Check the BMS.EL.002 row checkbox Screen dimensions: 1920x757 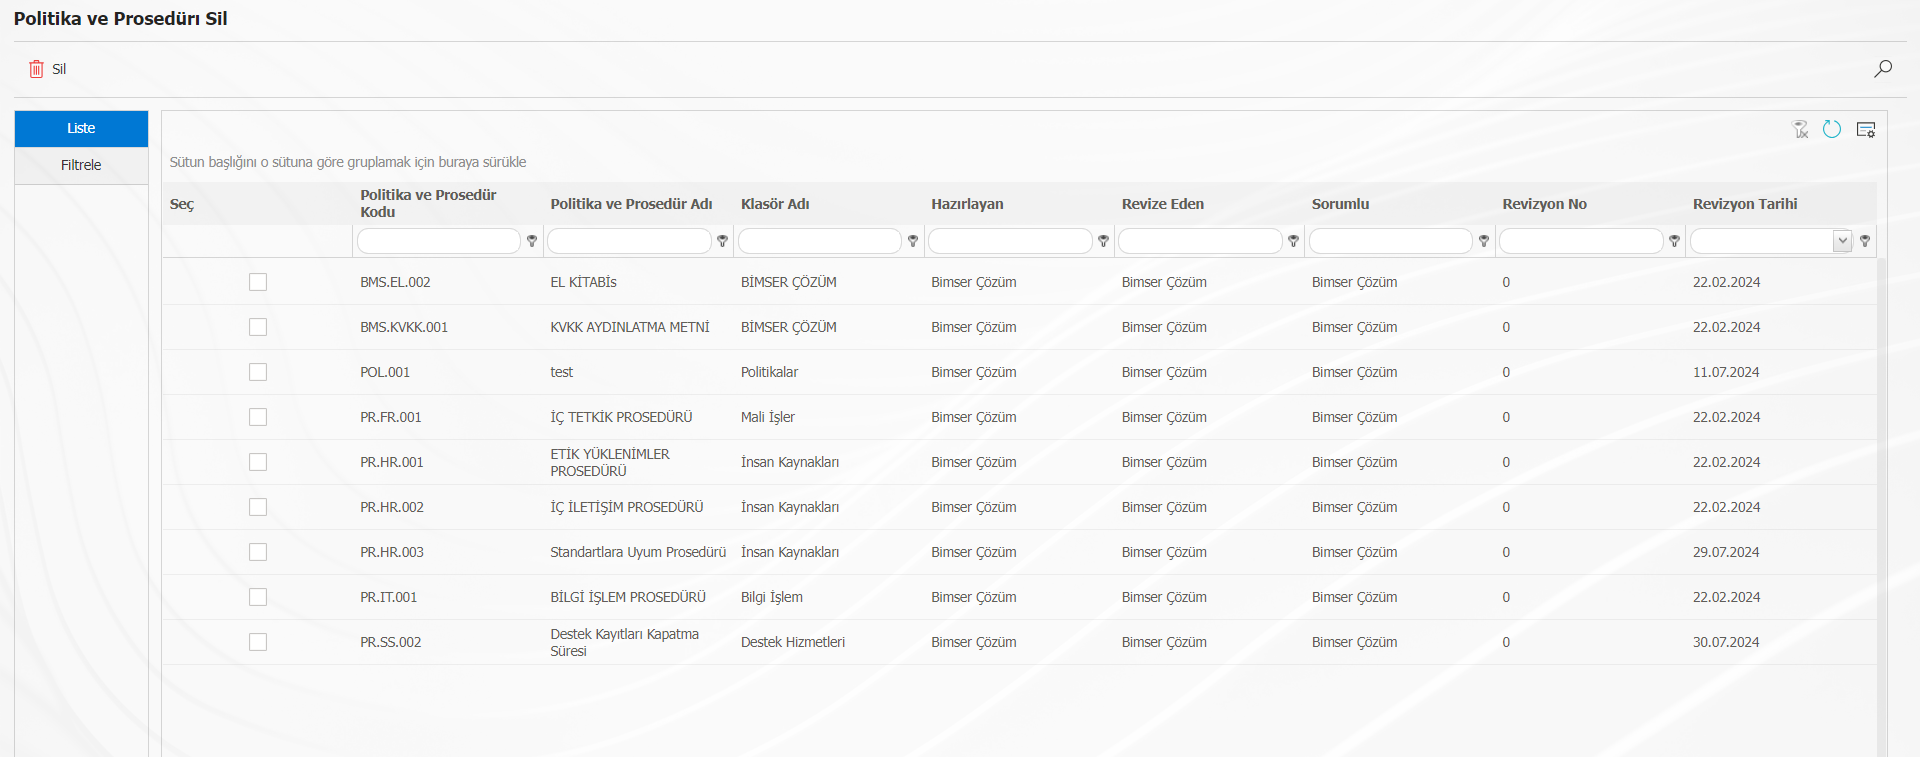tap(258, 282)
